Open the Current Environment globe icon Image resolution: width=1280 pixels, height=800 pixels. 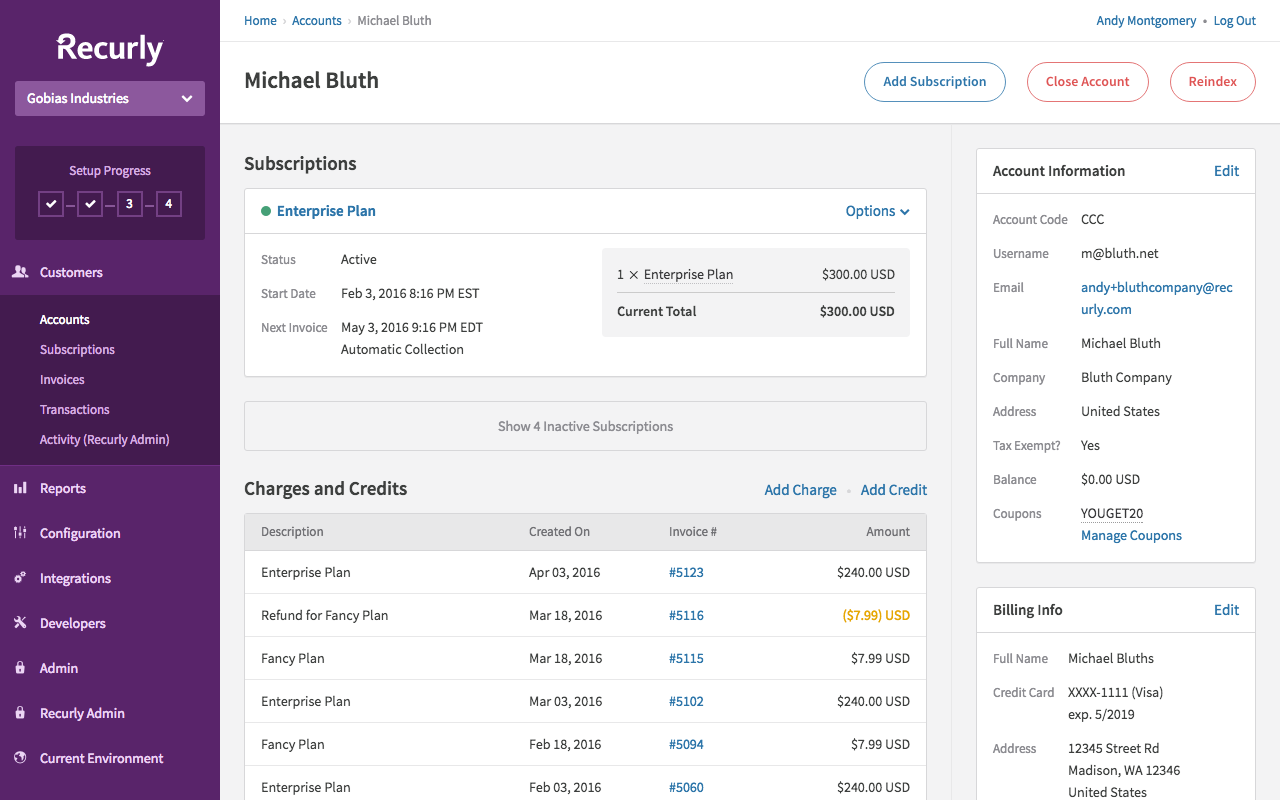(20, 758)
